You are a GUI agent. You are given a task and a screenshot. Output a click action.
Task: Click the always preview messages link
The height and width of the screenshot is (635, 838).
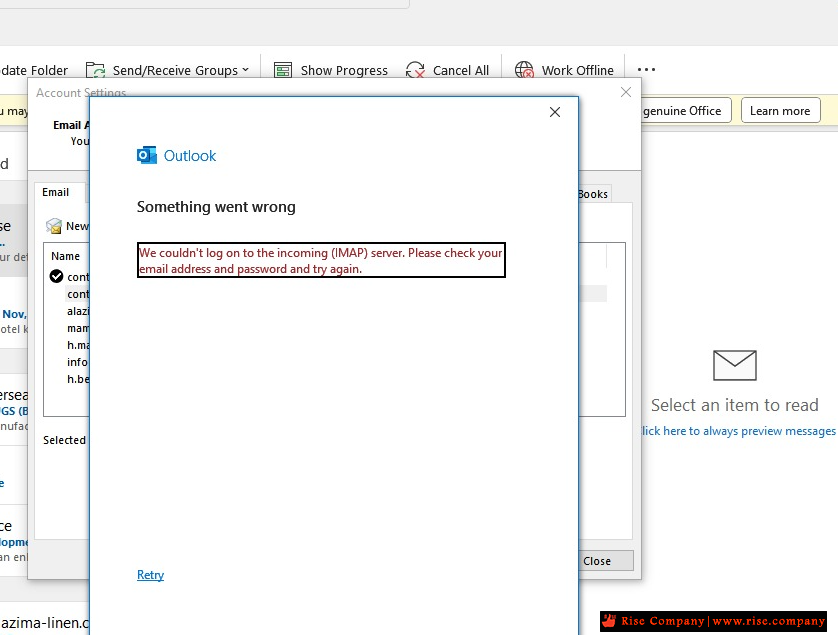(738, 431)
